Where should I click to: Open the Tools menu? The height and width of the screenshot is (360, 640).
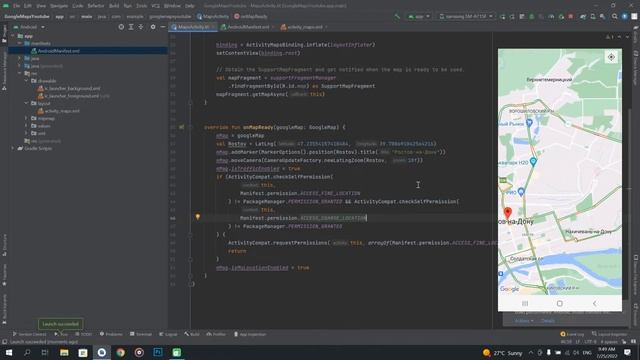[x=142, y=6]
